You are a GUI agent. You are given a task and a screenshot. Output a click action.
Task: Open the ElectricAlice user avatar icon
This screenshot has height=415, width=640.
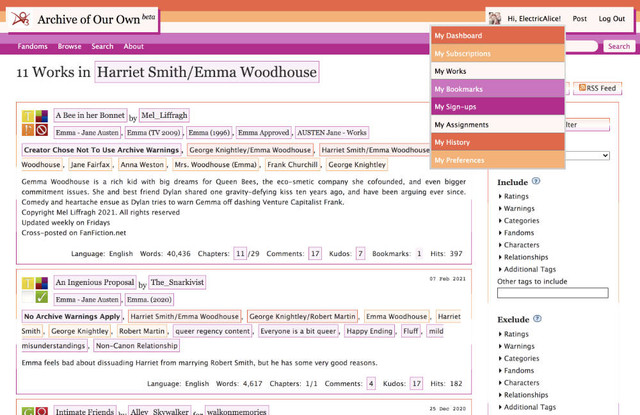tap(495, 18)
